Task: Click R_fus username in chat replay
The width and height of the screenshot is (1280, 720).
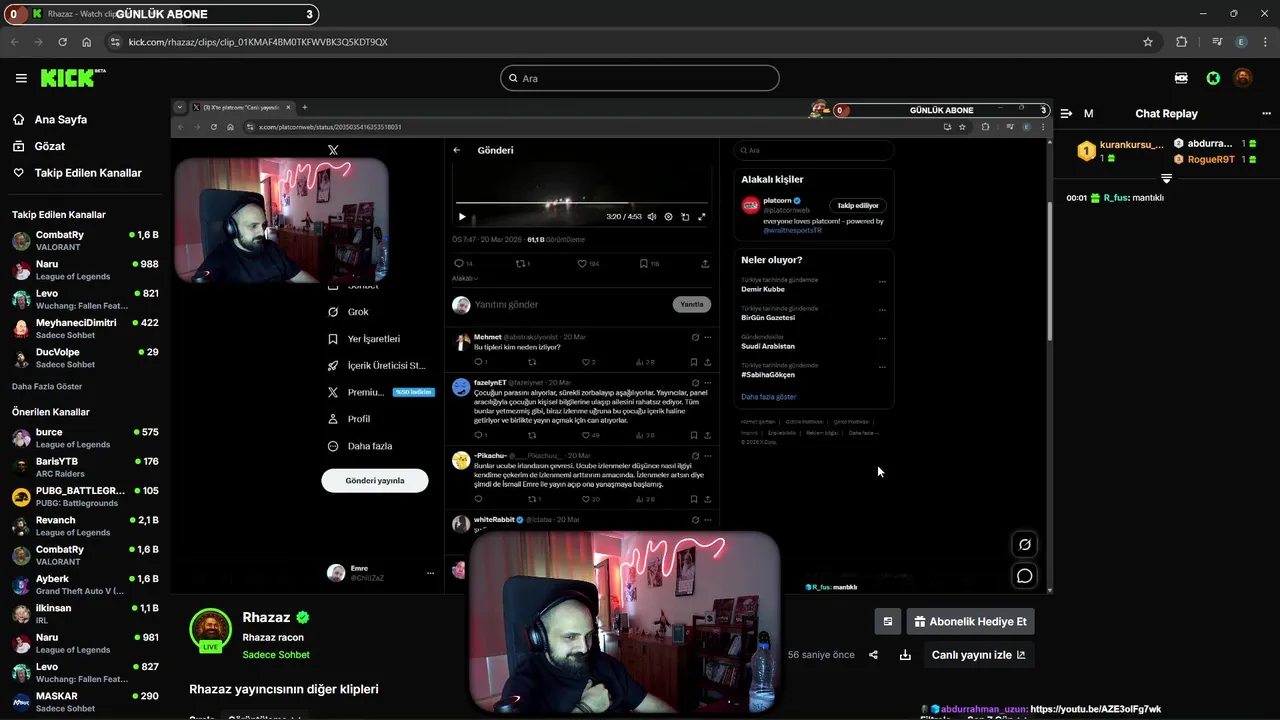Action: click(x=1115, y=198)
